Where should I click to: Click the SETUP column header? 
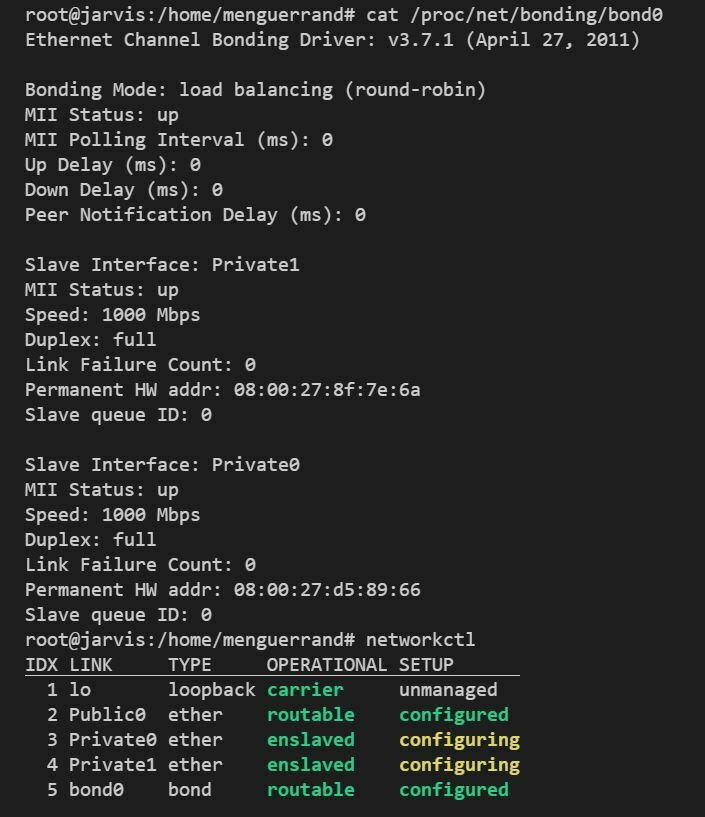426,665
